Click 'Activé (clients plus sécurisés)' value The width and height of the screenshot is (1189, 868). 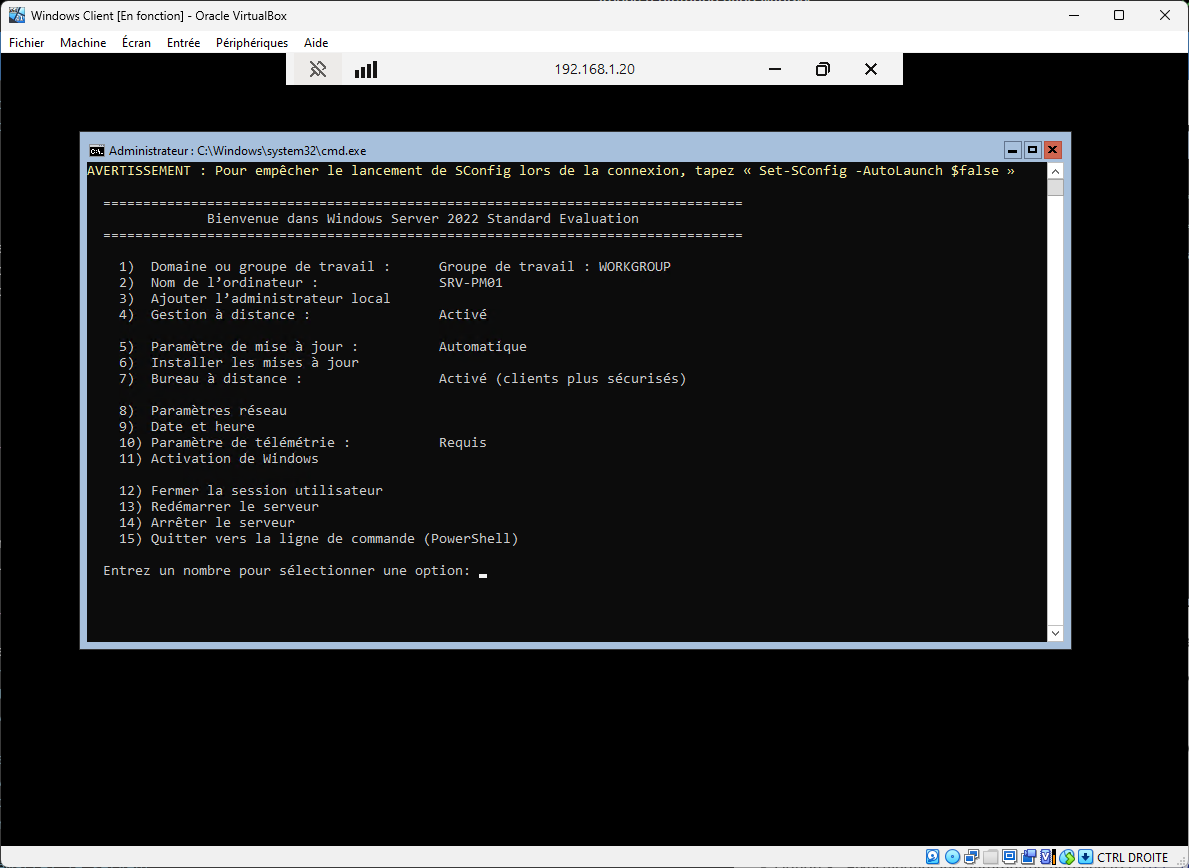click(562, 378)
